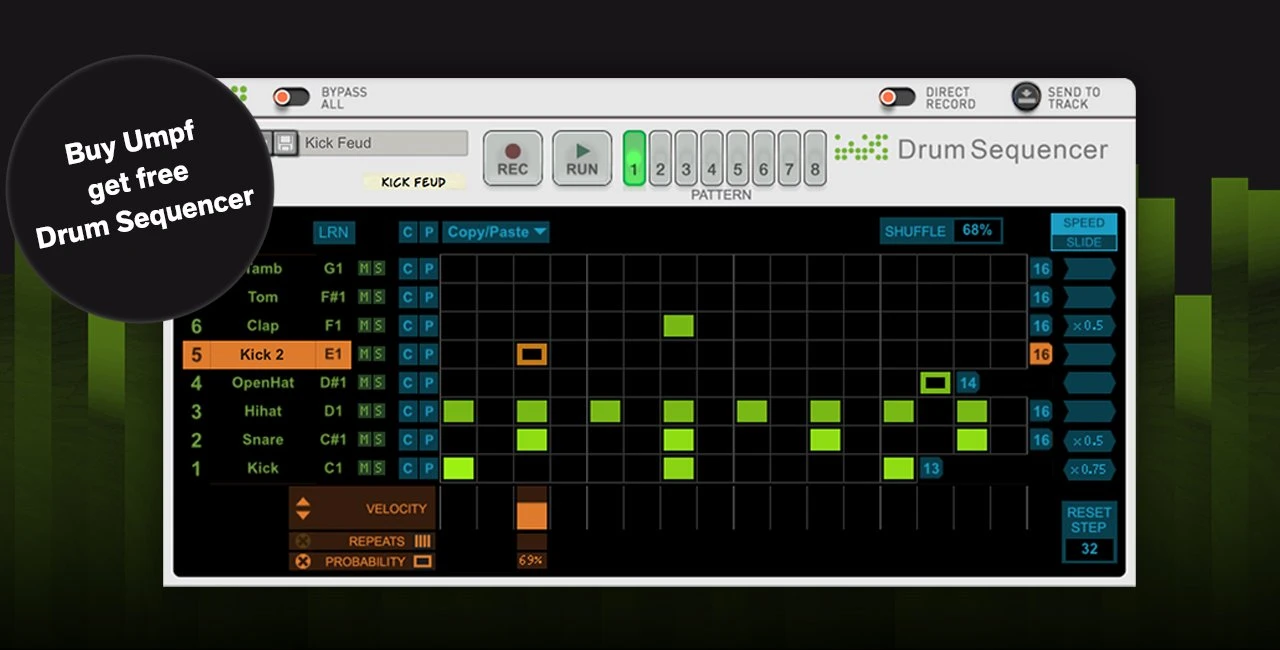1280x650 pixels.
Task: Click the Probability X icon
Action: pos(303,562)
